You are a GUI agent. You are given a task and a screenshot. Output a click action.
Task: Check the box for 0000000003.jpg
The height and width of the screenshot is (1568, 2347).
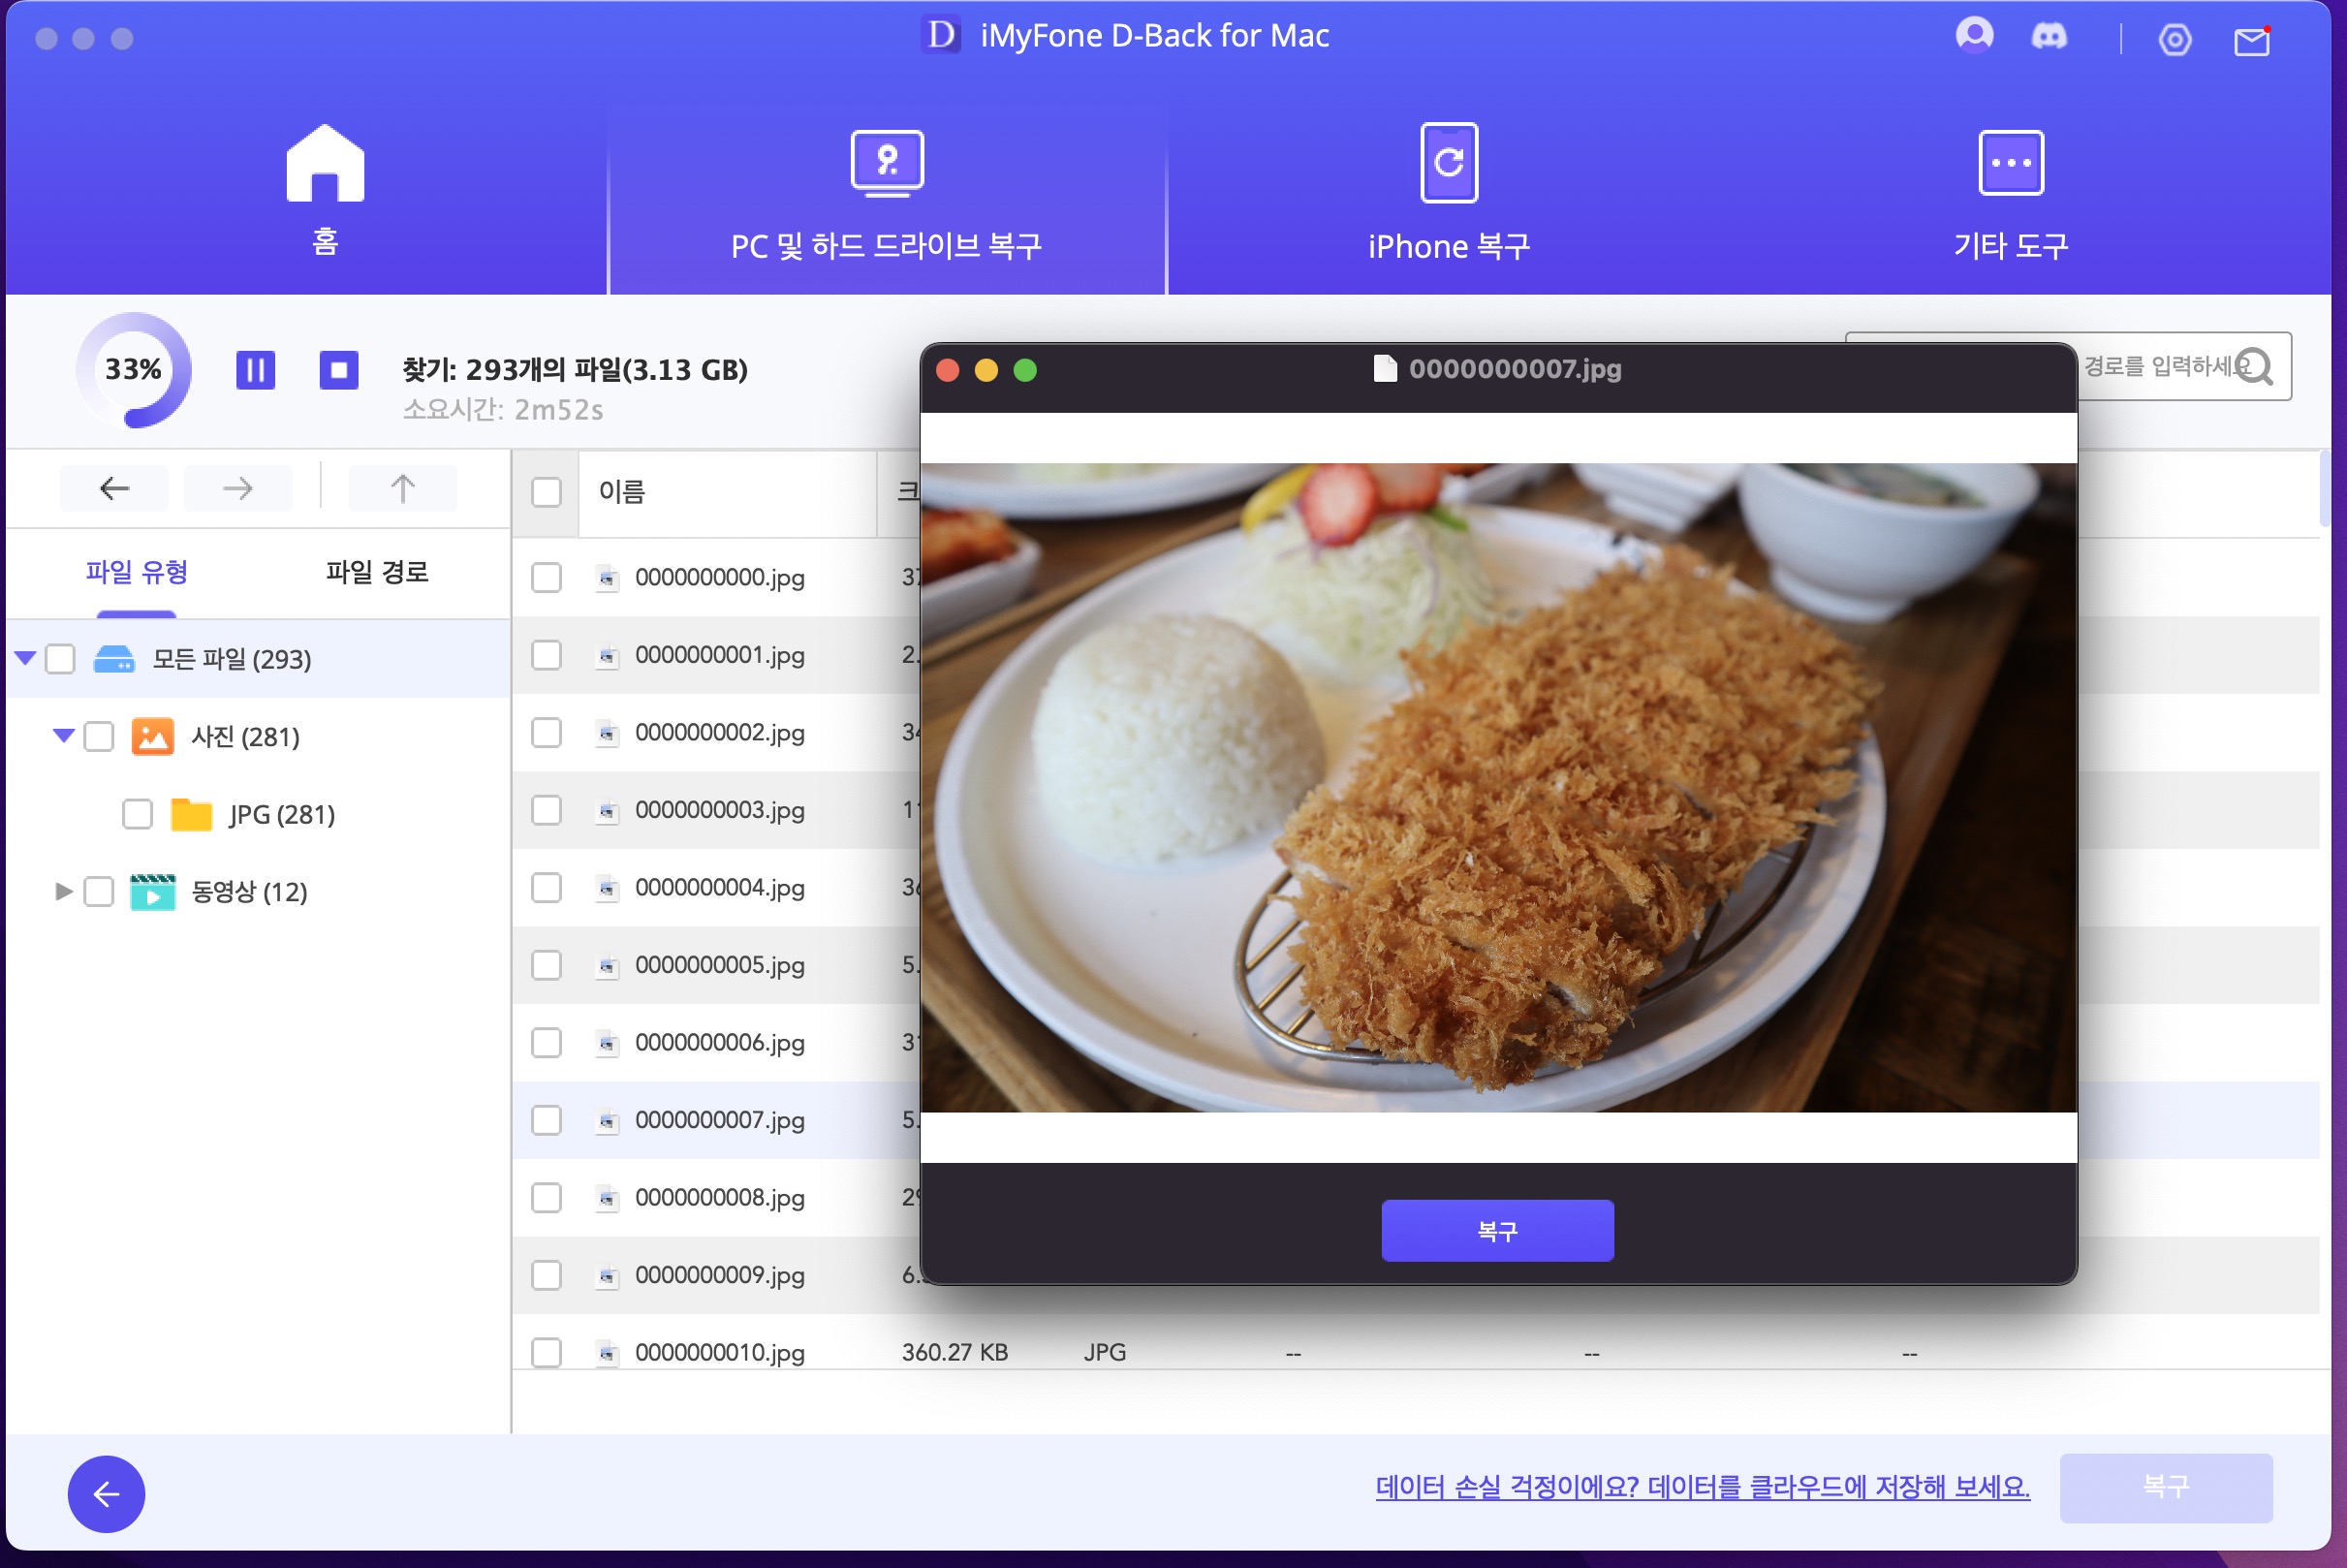546,810
